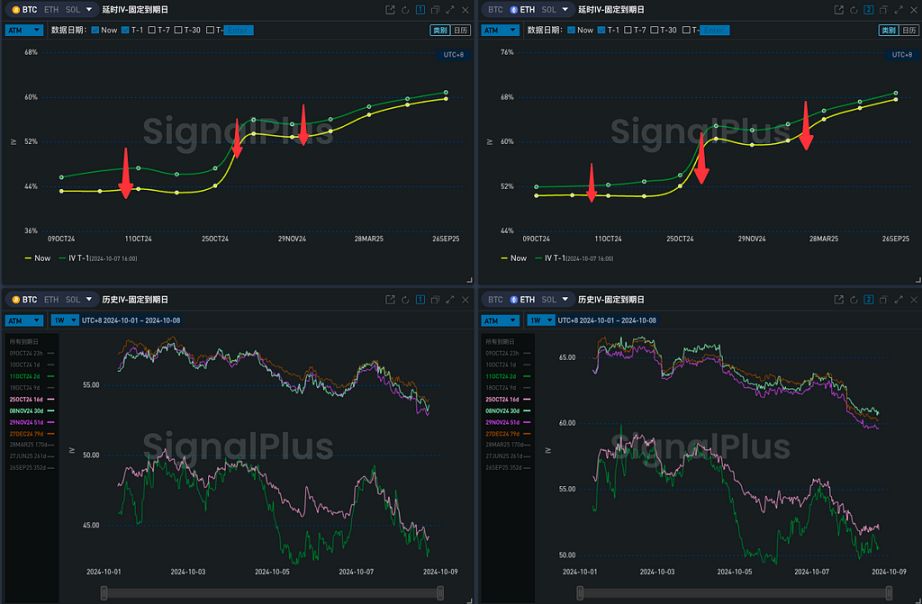
Task: Click the refresh icon on the ETH historical IV panel
Action: point(853,300)
